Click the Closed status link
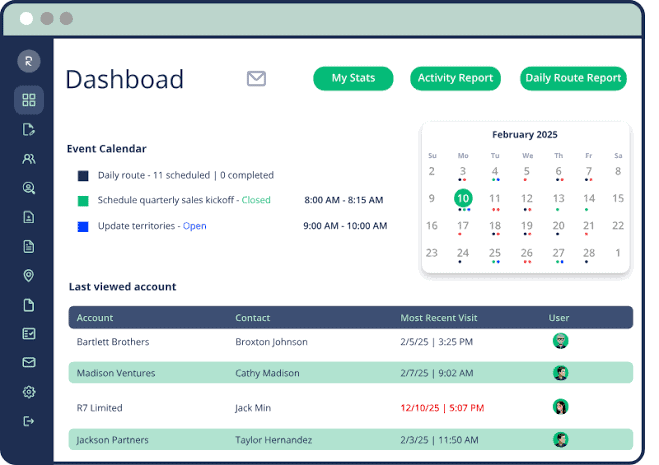This screenshot has width=659, height=465. (x=256, y=200)
